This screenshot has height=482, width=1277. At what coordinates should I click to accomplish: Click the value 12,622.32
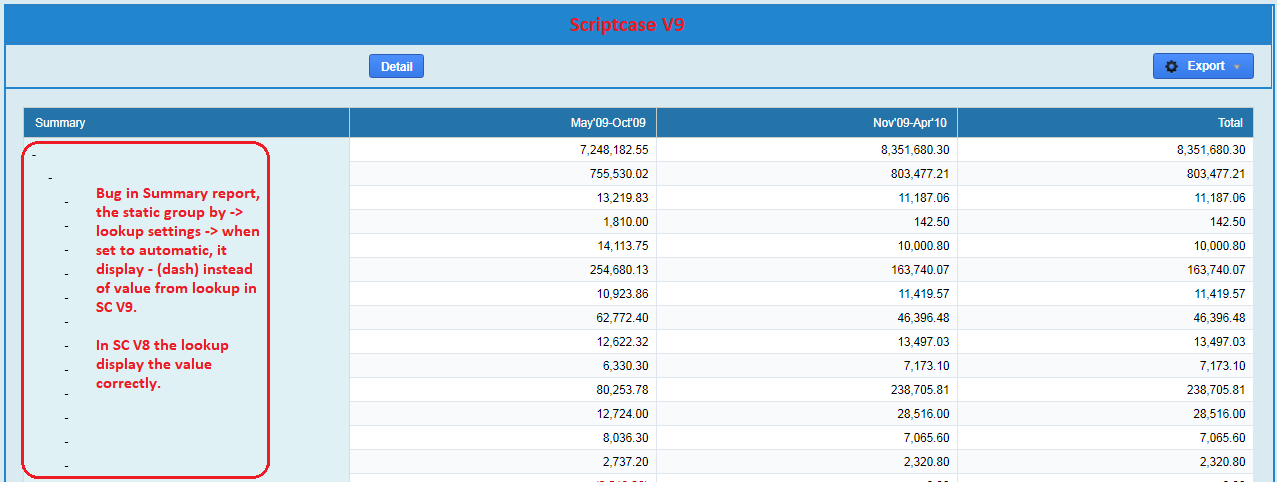pyautogui.click(x=623, y=342)
